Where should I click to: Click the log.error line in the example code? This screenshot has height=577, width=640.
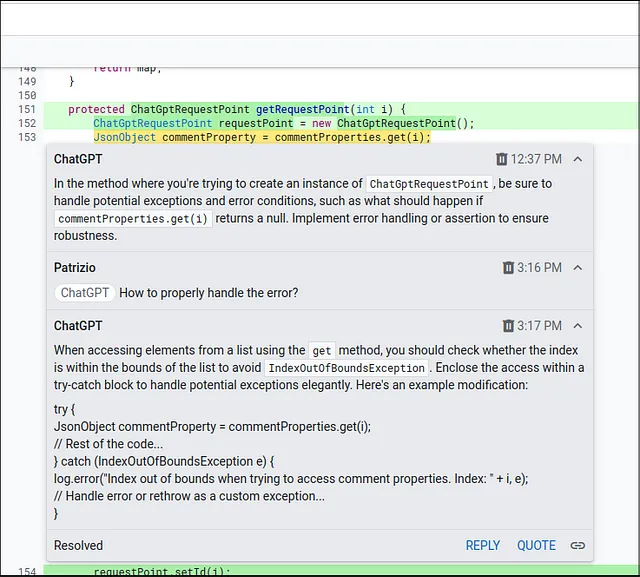[x=291, y=479]
